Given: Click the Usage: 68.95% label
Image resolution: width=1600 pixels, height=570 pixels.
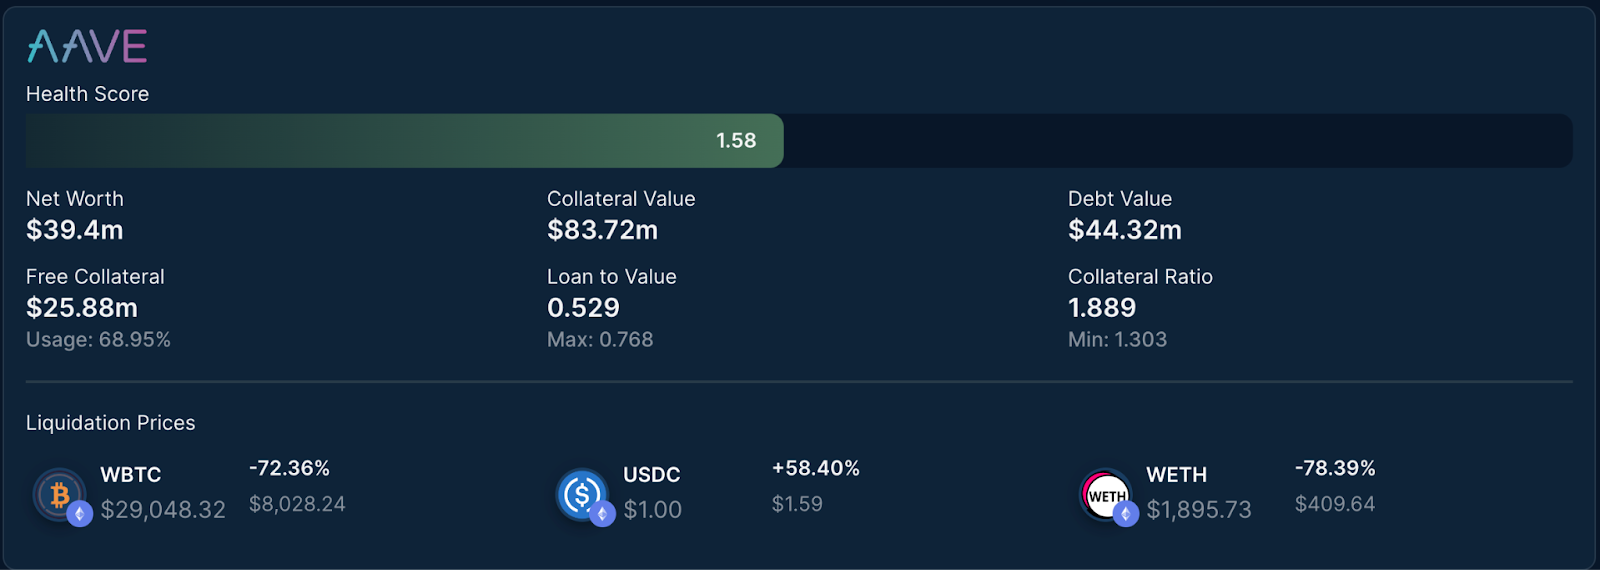Looking at the screenshot, I should point(98,340).
